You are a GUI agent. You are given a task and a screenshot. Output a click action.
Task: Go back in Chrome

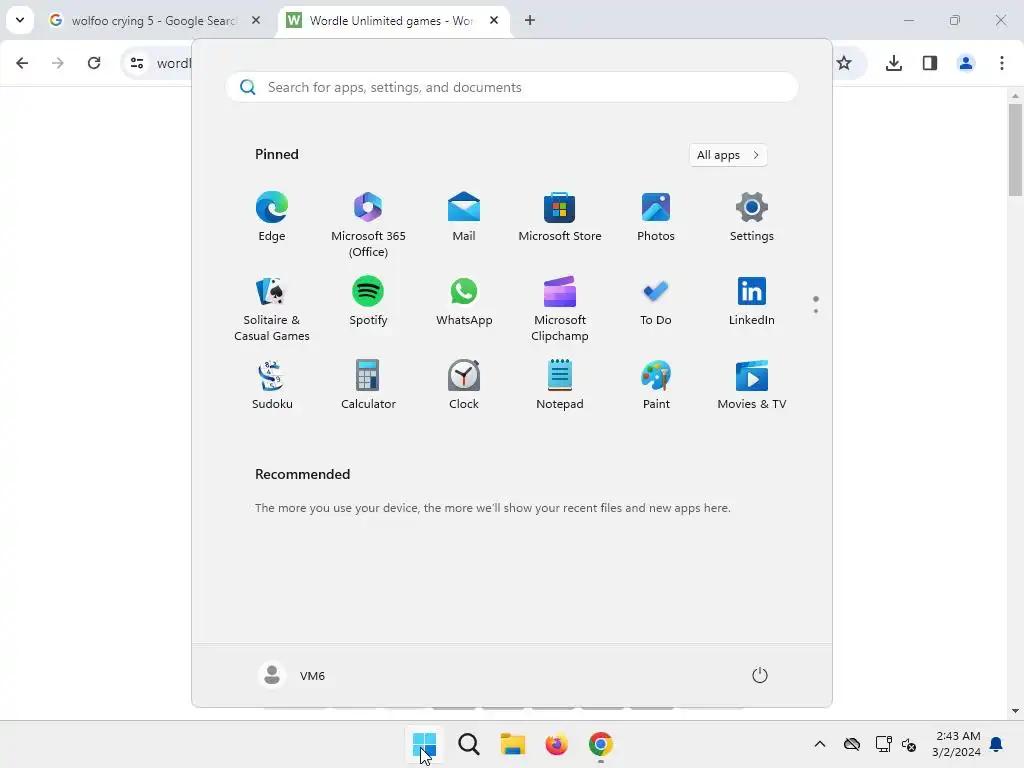click(22, 63)
